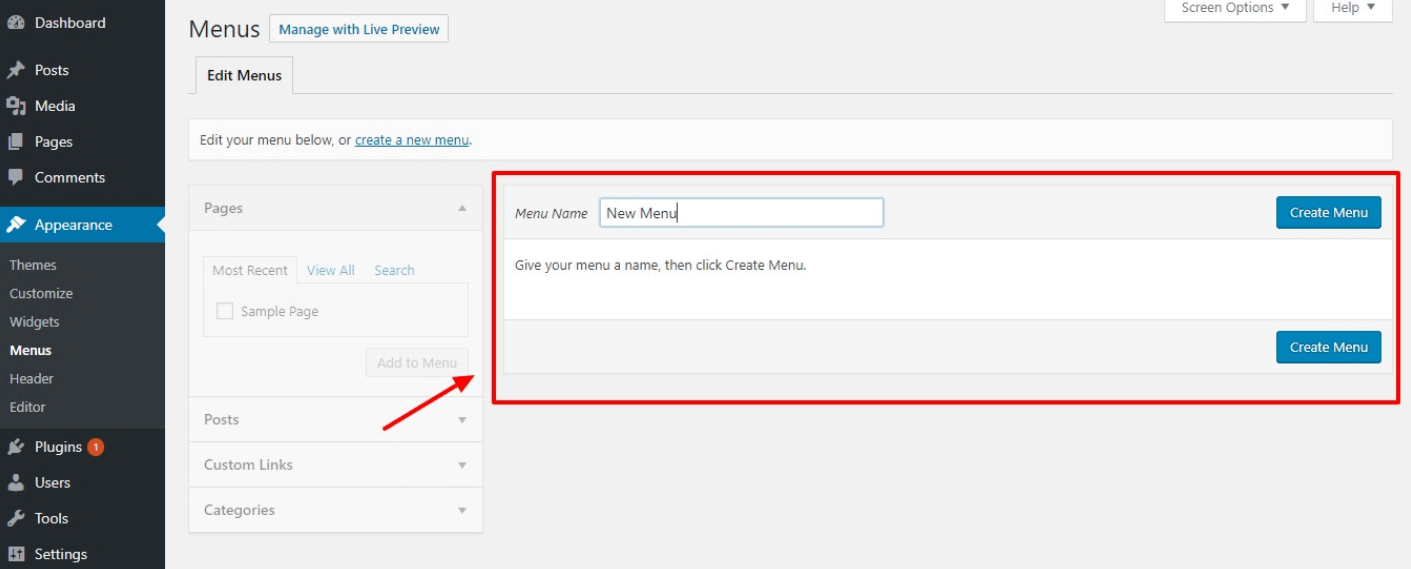Expand the Custom Links panel arrow
The image size is (1411, 569).
tap(462, 465)
